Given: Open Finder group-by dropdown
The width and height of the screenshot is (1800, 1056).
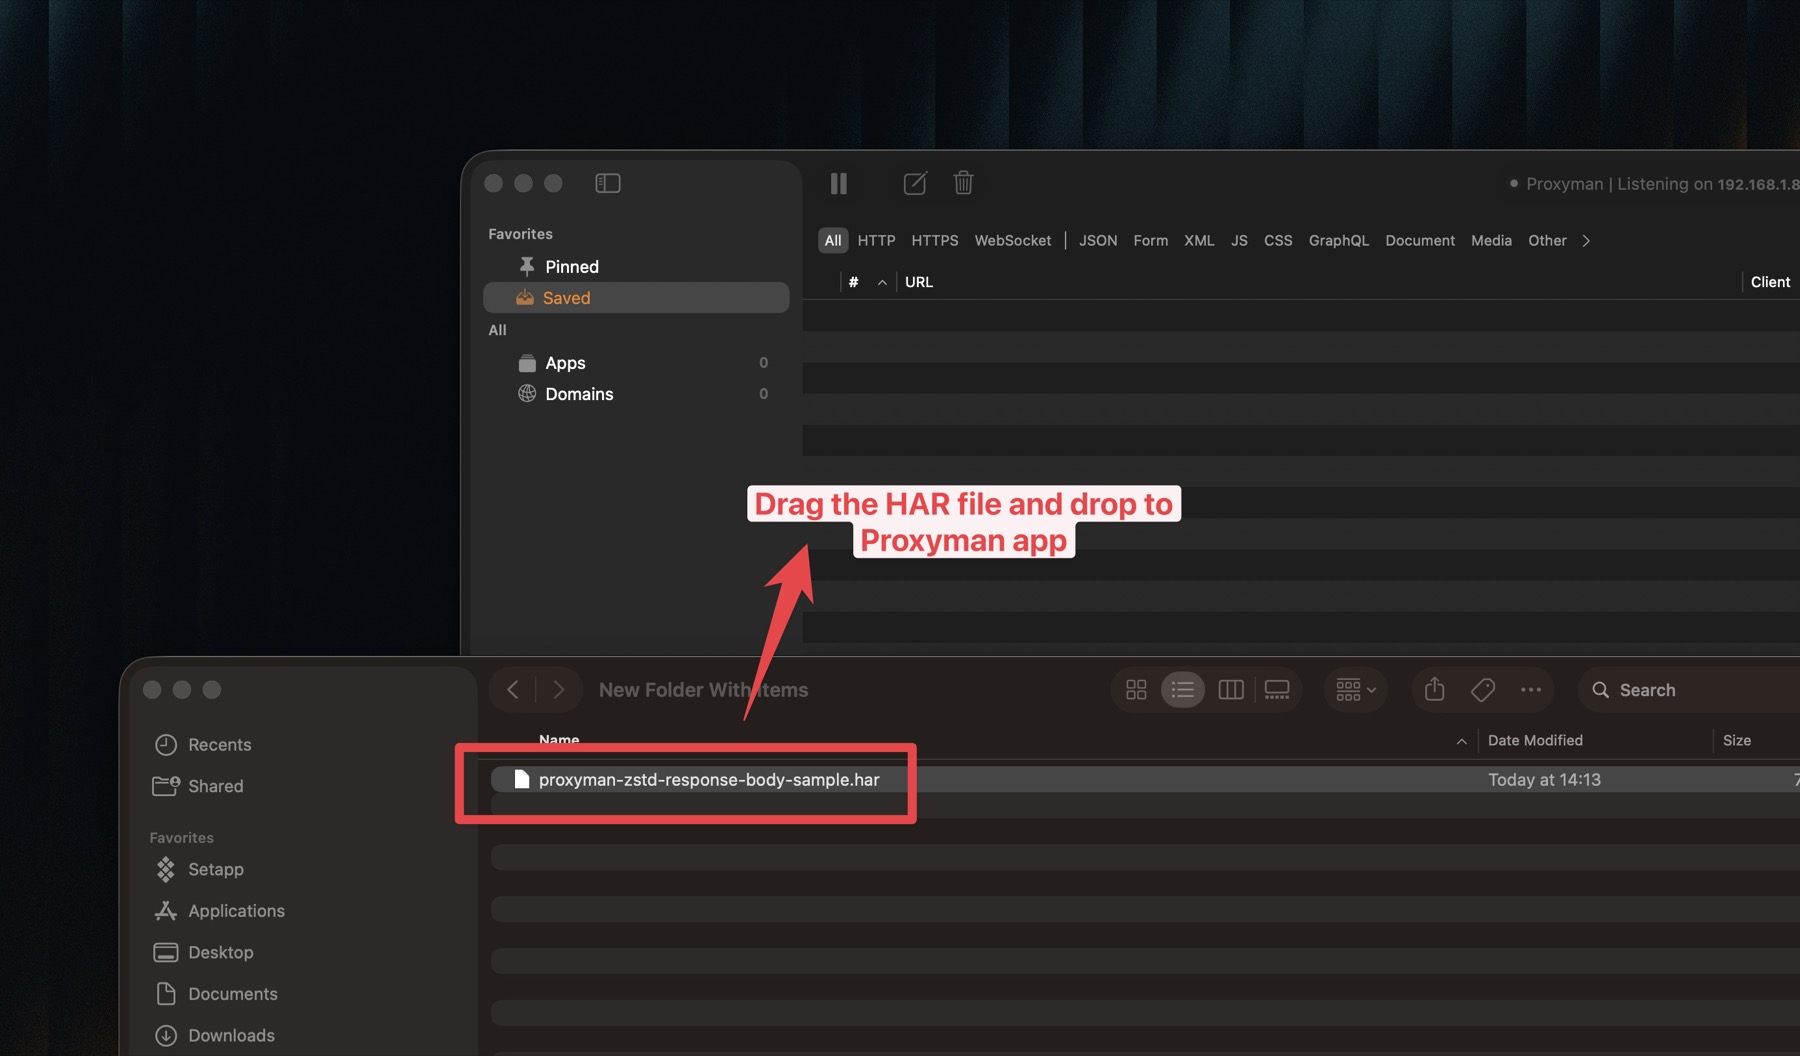Looking at the screenshot, I should pos(1356,690).
